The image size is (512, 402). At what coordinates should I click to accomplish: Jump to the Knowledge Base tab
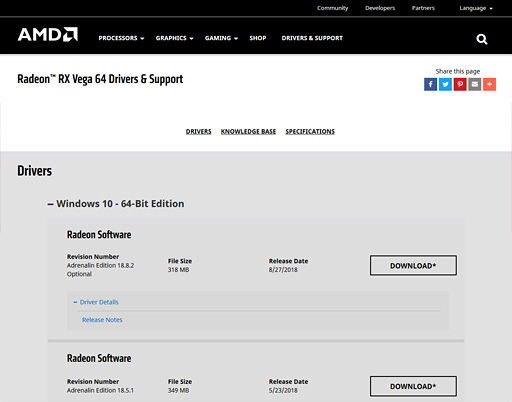pyautogui.click(x=248, y=132)
